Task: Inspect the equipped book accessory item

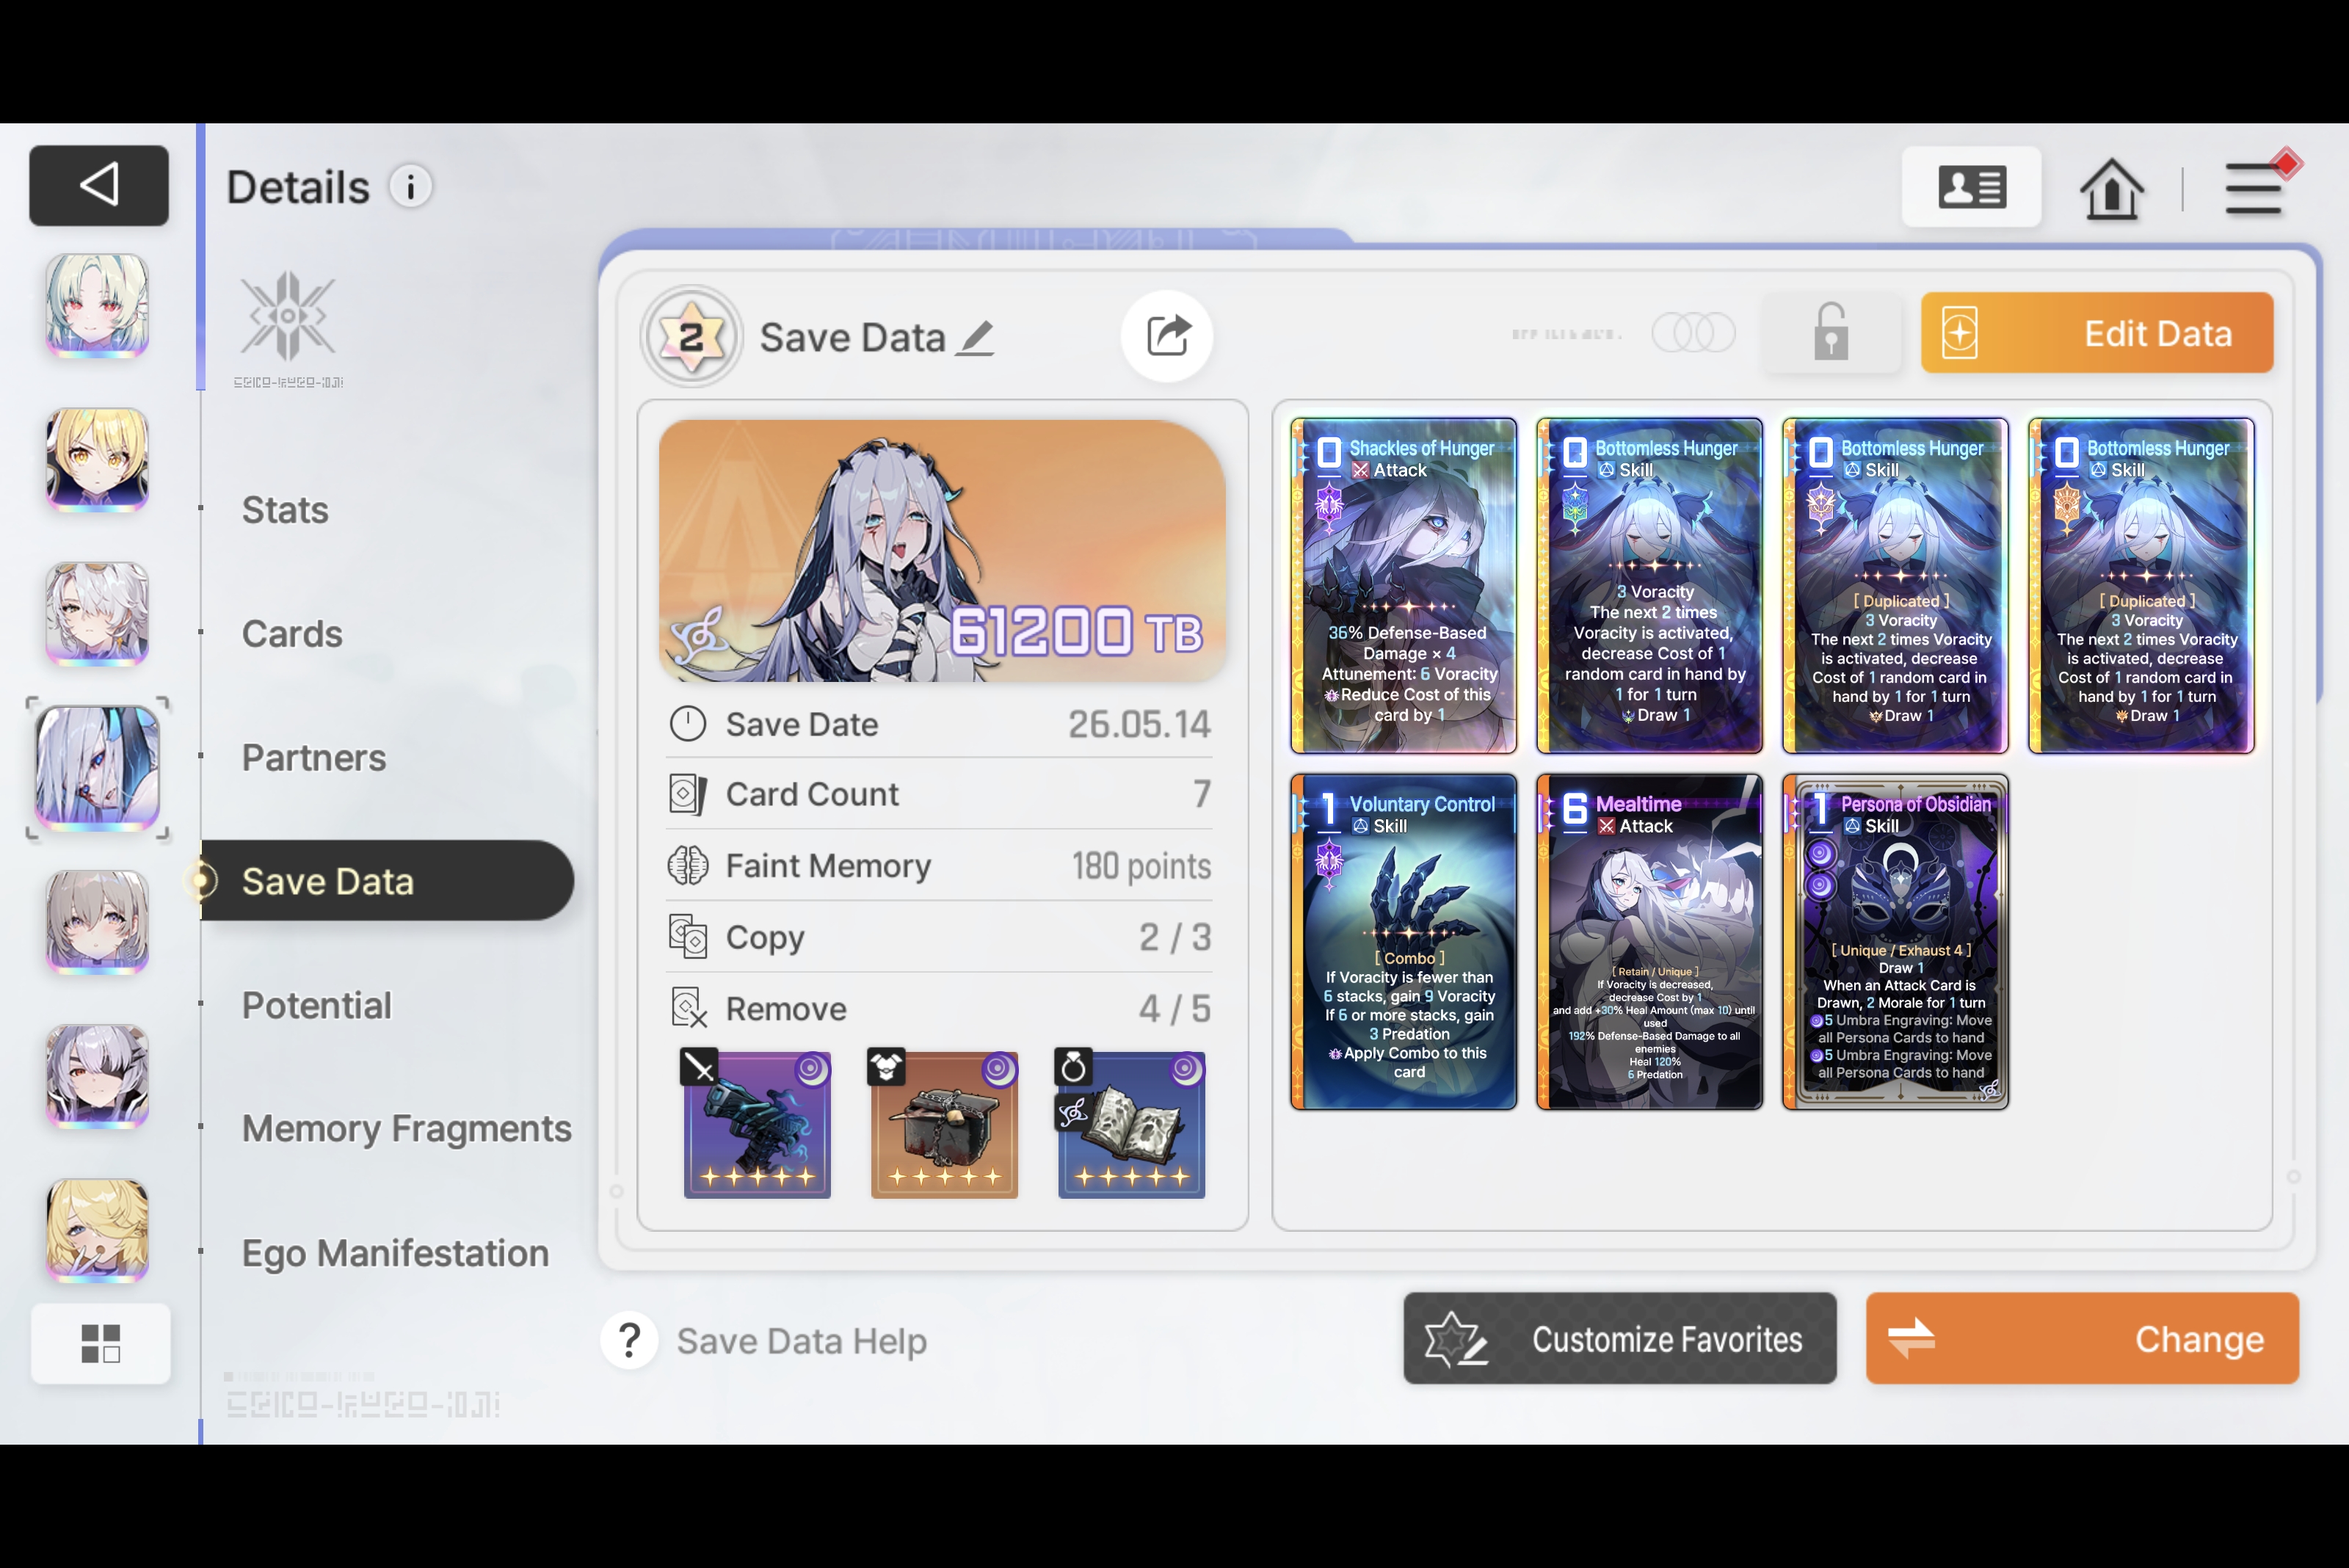Action: coord(1131,1124)
